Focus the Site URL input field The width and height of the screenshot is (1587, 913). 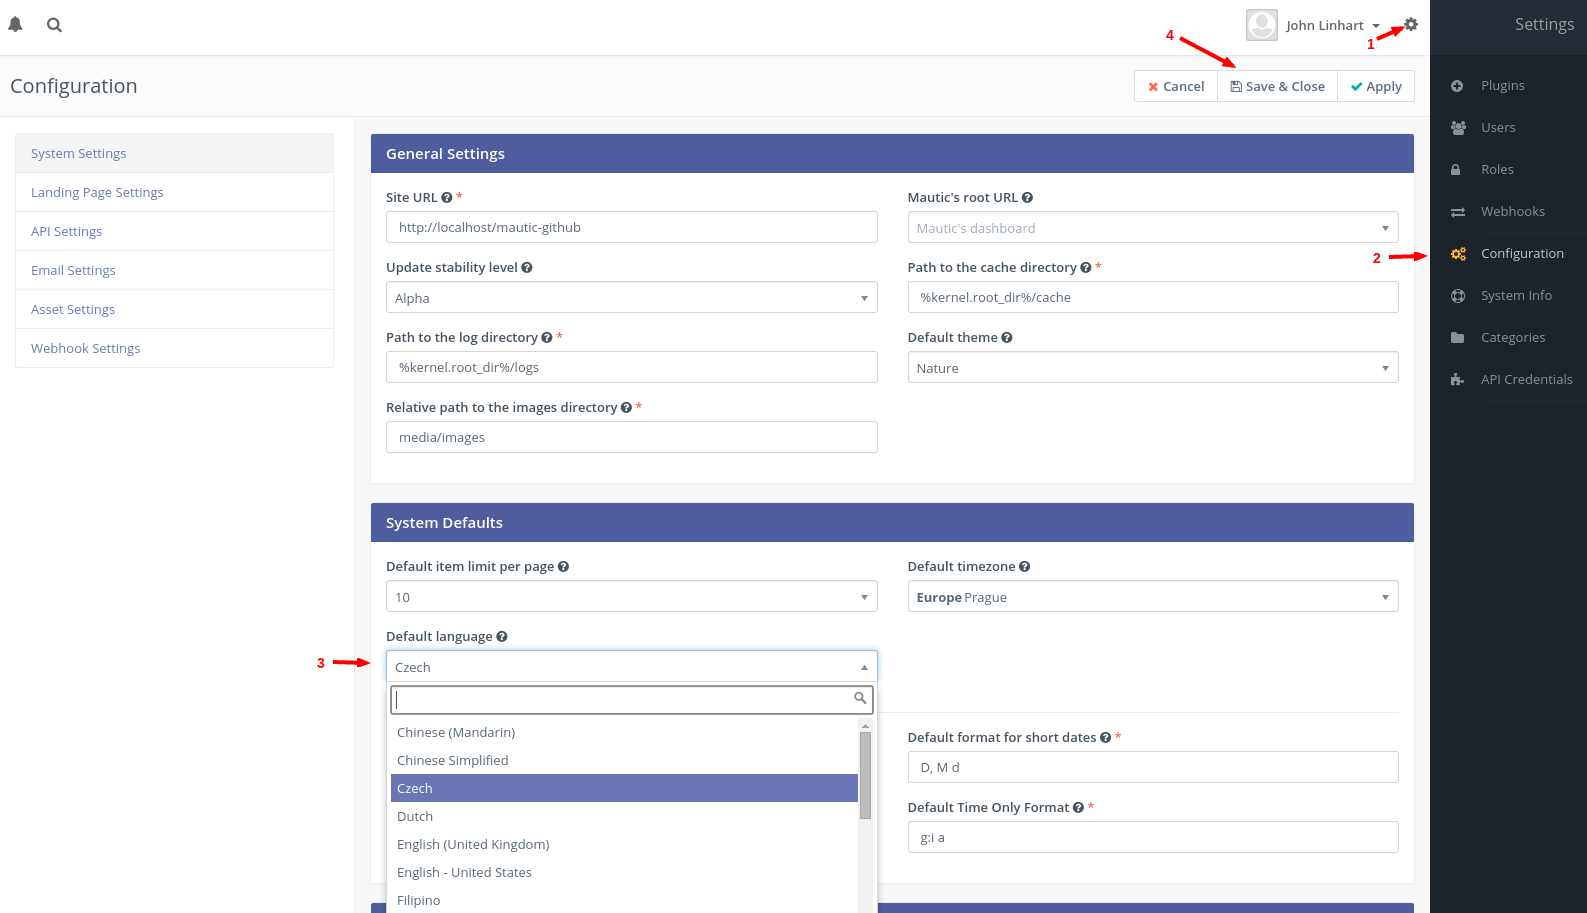[632, 227]
